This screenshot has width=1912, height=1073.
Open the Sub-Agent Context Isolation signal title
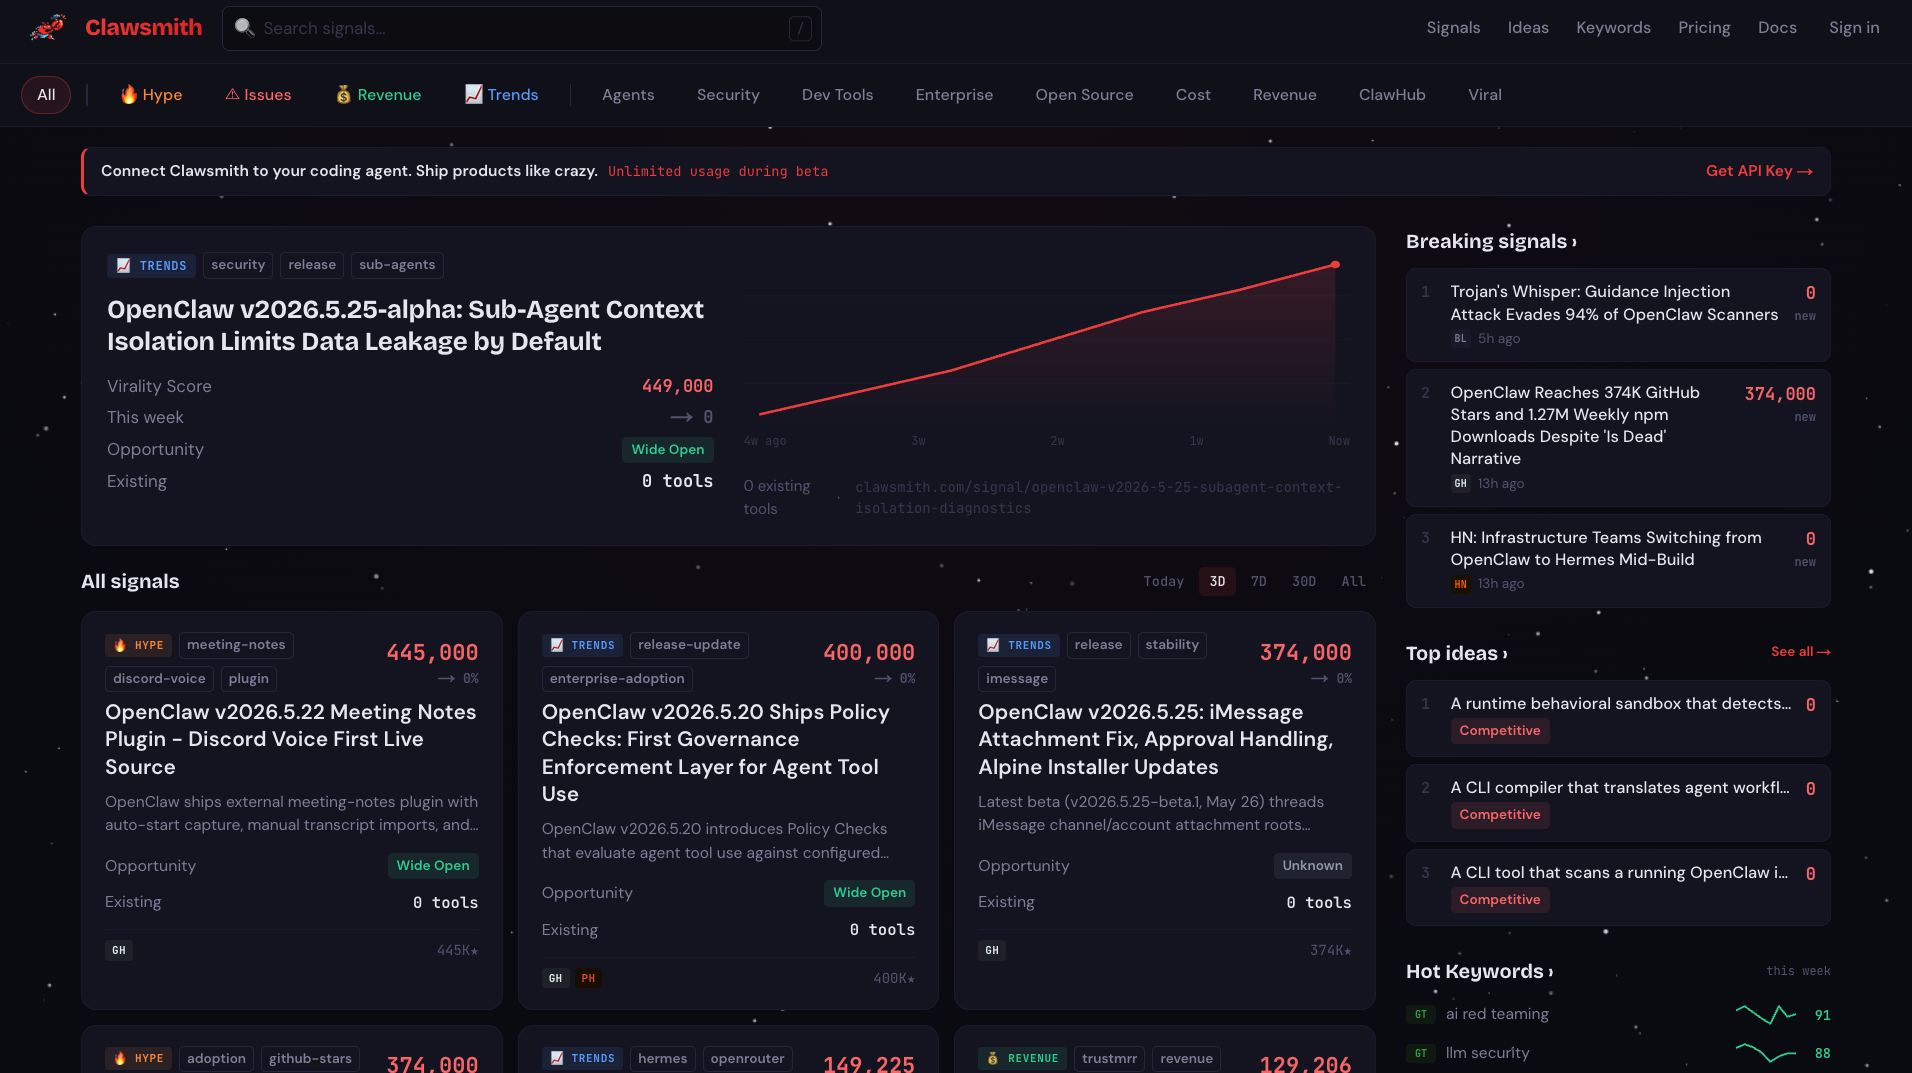pos(405,326)
